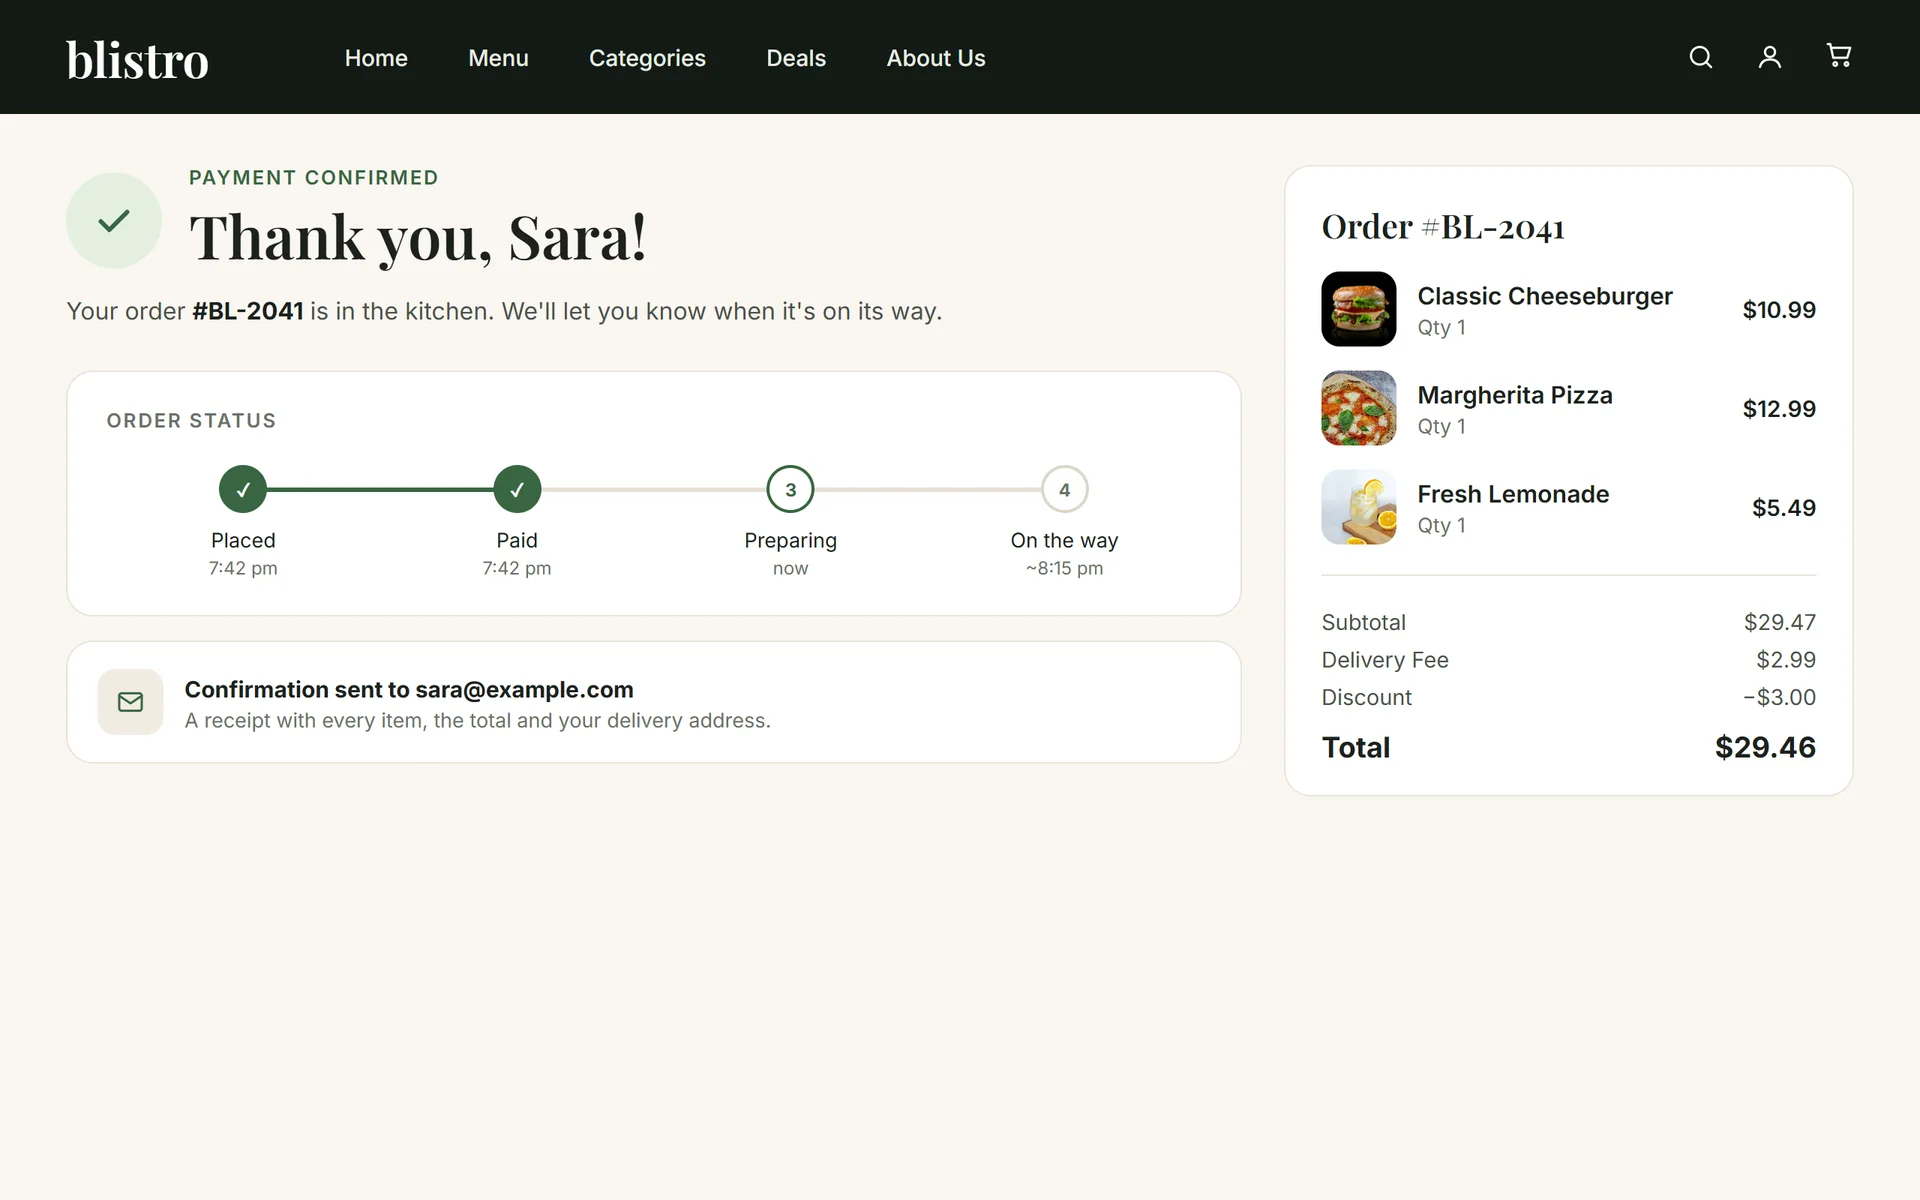Screen dimensions: 1920x1200
Task: Click the Paid step checkmark circle
Action: coord(517,489)
